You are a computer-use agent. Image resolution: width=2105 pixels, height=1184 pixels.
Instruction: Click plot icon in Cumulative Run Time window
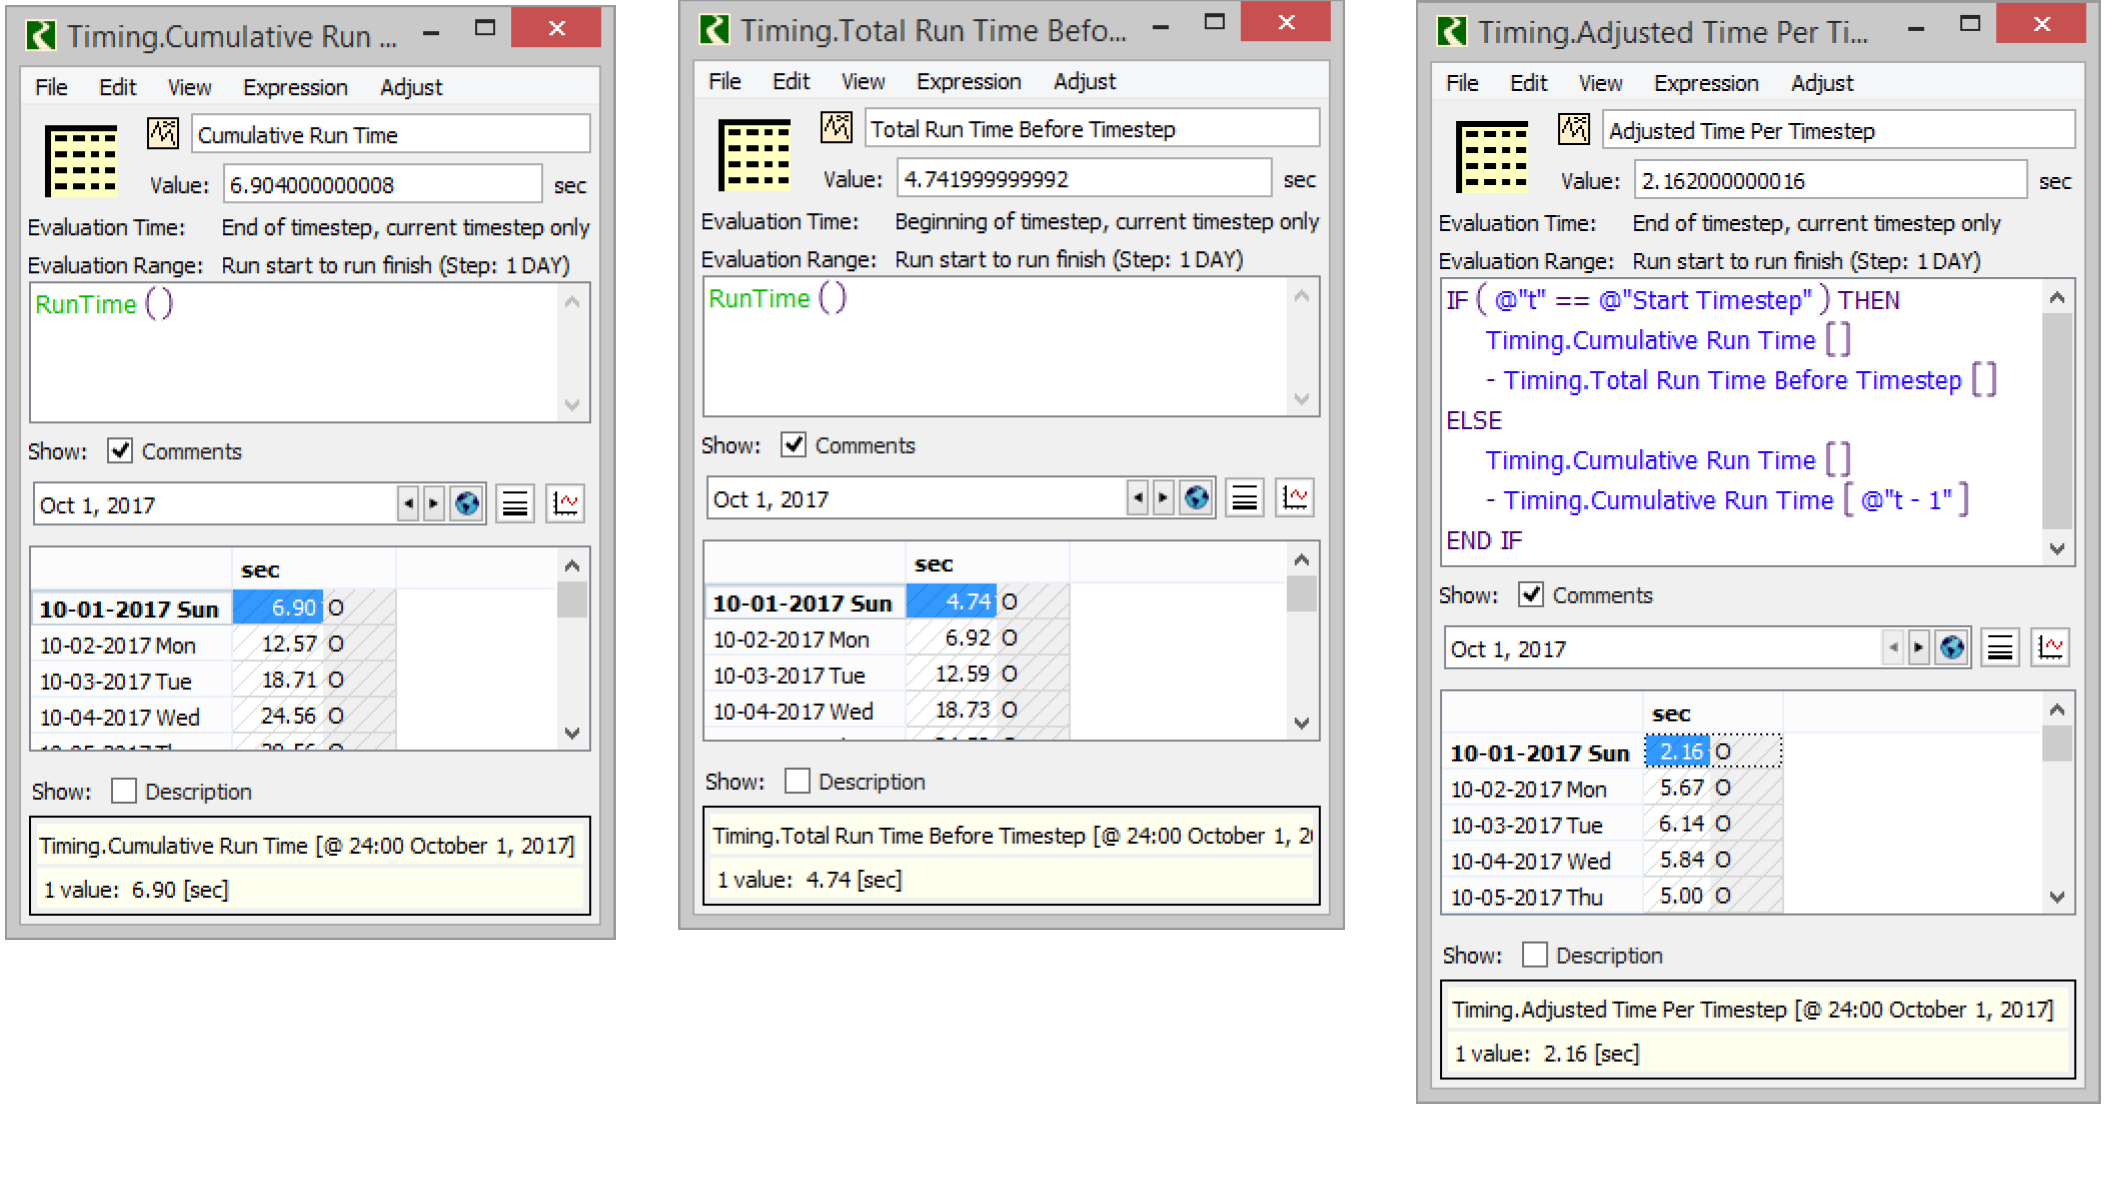(x=565, y=504)
